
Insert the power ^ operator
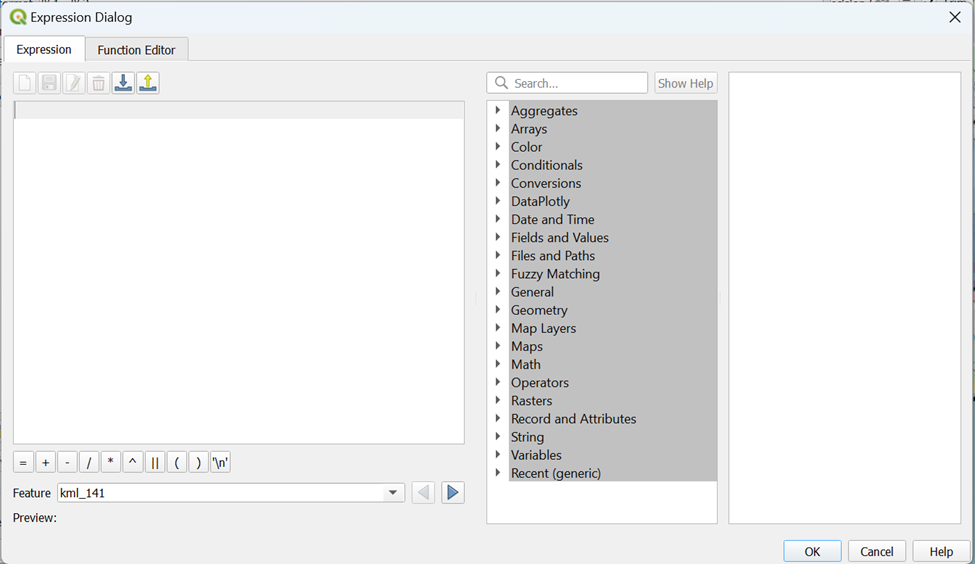(x=133, y=463)
